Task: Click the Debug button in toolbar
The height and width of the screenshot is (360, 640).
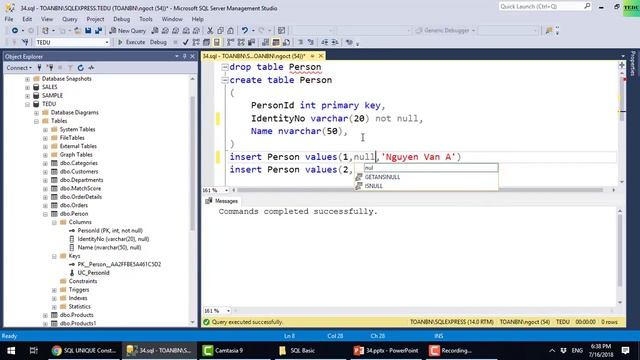Action: pyautogui.click(x=158, y=42)
